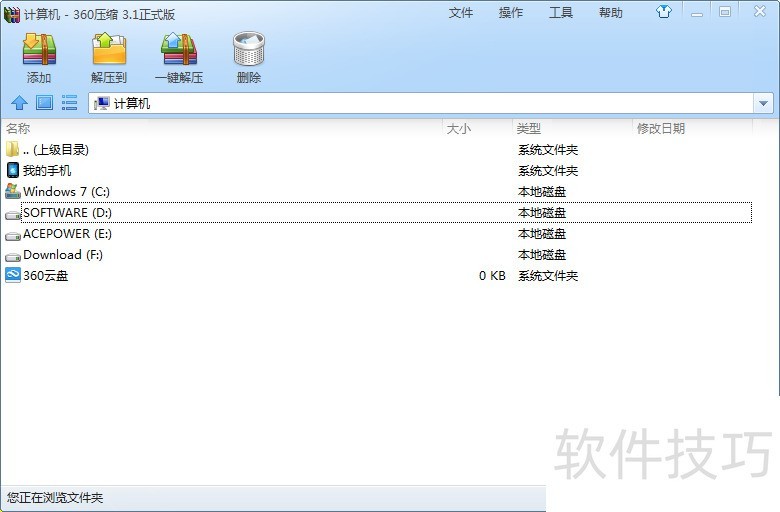Viewport: 780px width, 512px height.
Task: Minimize the 360压缩 window
Action: (x=697, y=12)
